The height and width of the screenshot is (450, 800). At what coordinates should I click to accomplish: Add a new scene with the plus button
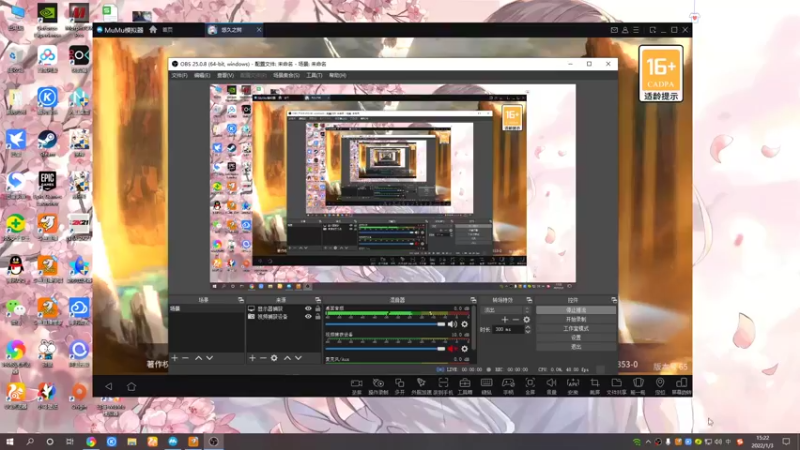click(x=174, y=358)
